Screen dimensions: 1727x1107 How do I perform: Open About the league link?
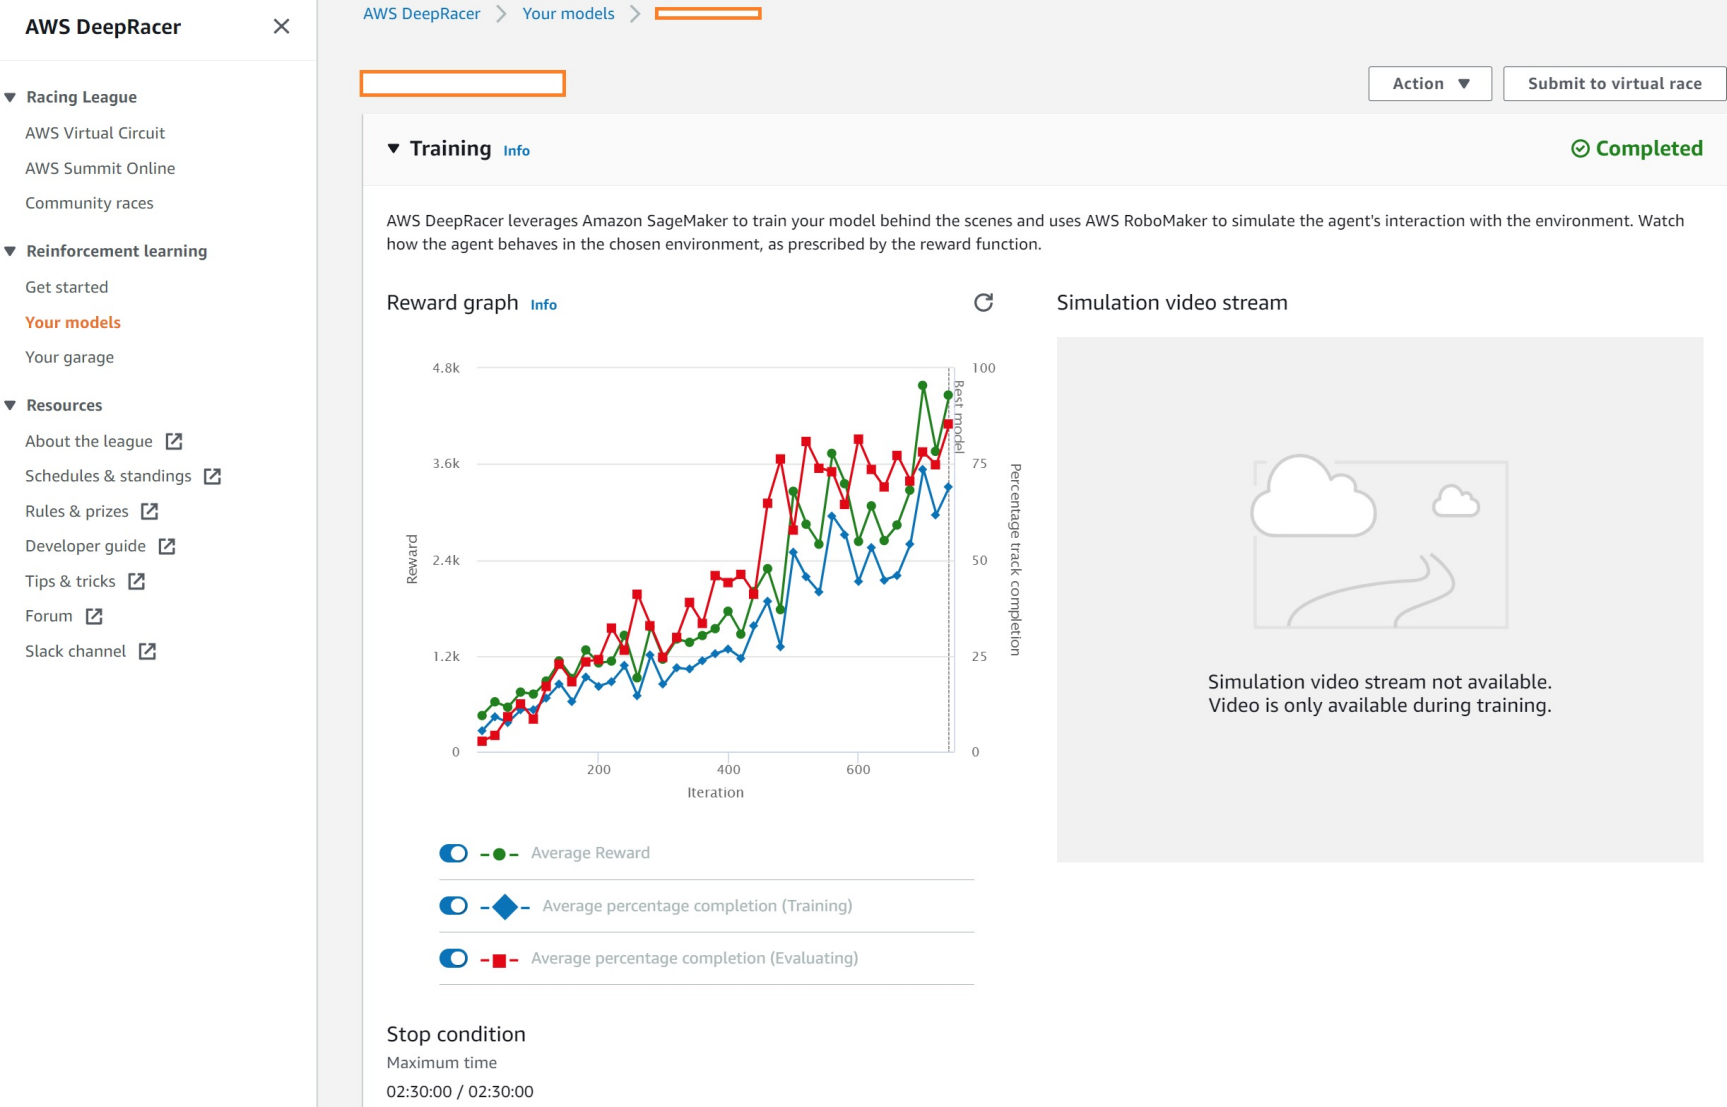[89, 441]
